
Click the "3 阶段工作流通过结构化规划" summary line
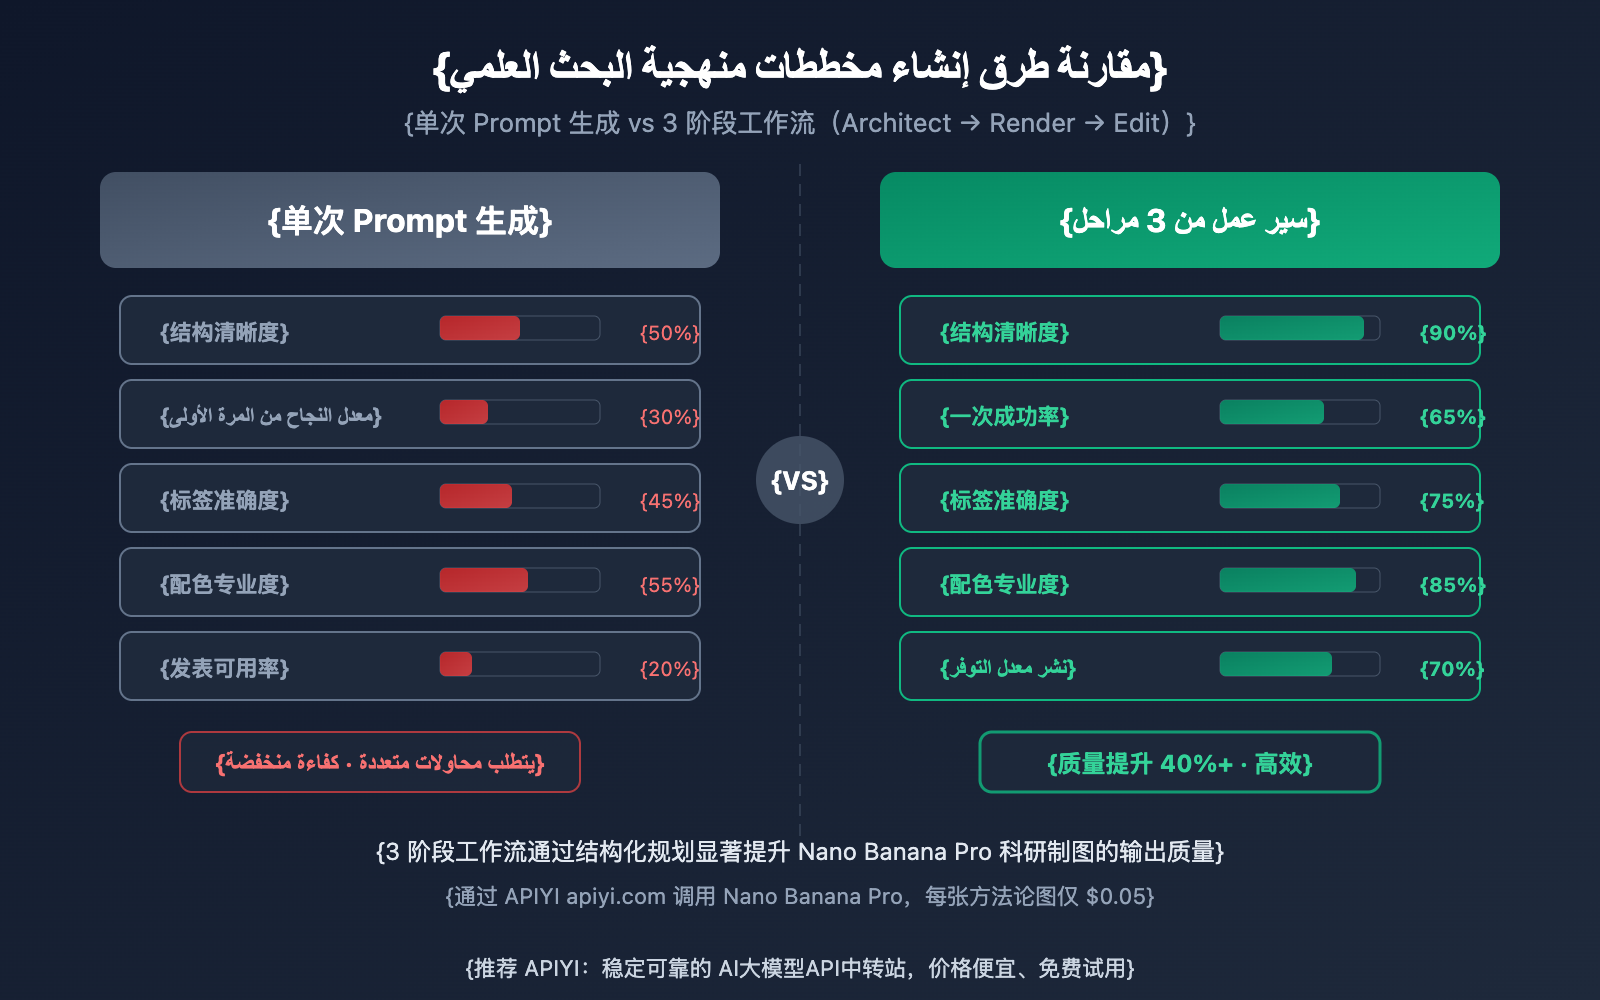(800, 851)
